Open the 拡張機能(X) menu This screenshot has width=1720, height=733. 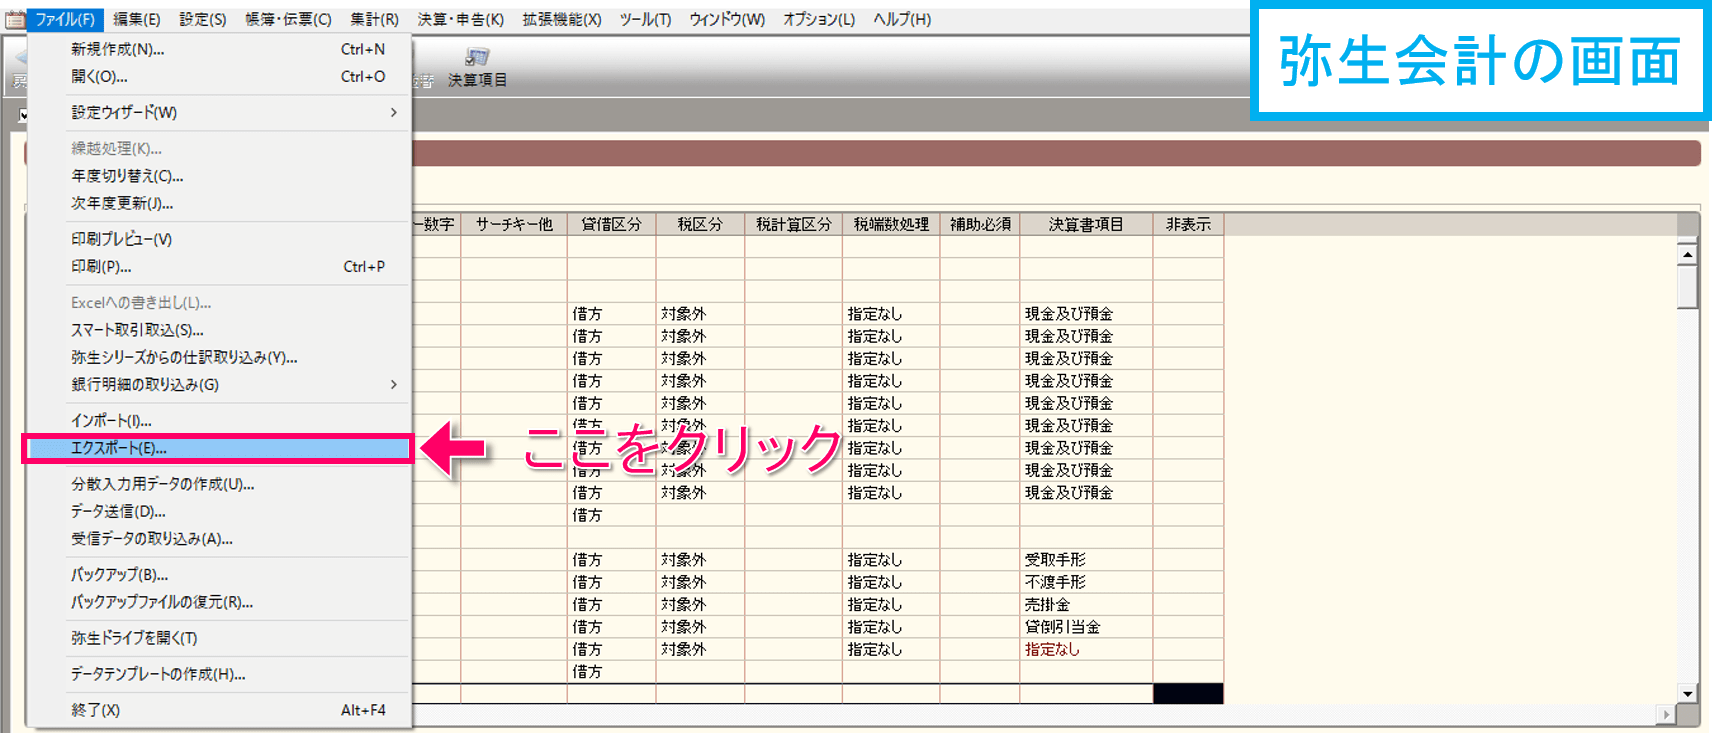pyautogui.click(x=562, y=19)
